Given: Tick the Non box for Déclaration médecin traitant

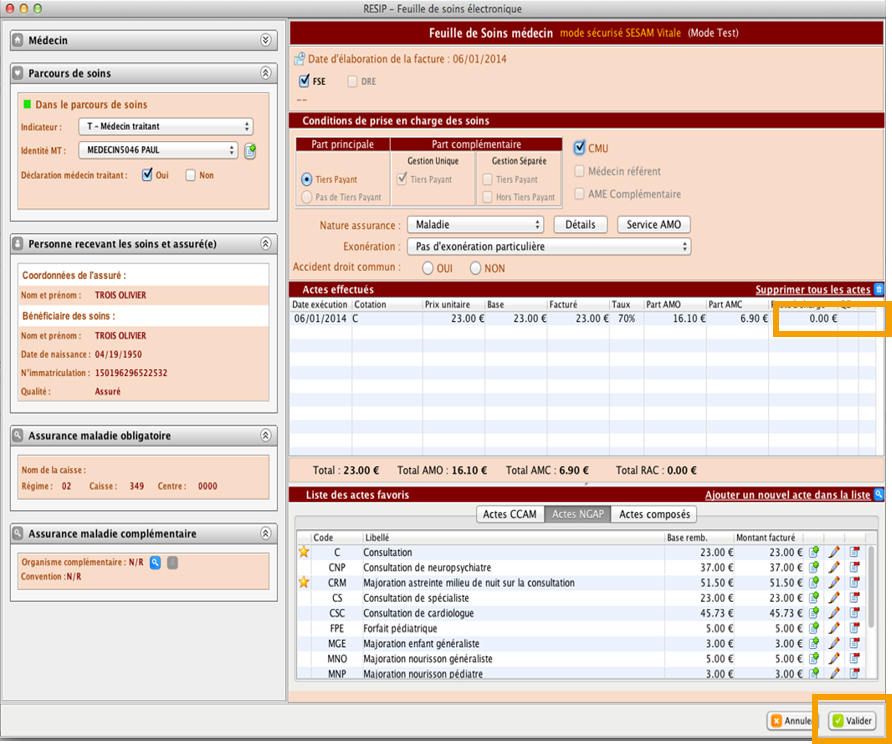Looking at the screenshot, I should point(191,175).
